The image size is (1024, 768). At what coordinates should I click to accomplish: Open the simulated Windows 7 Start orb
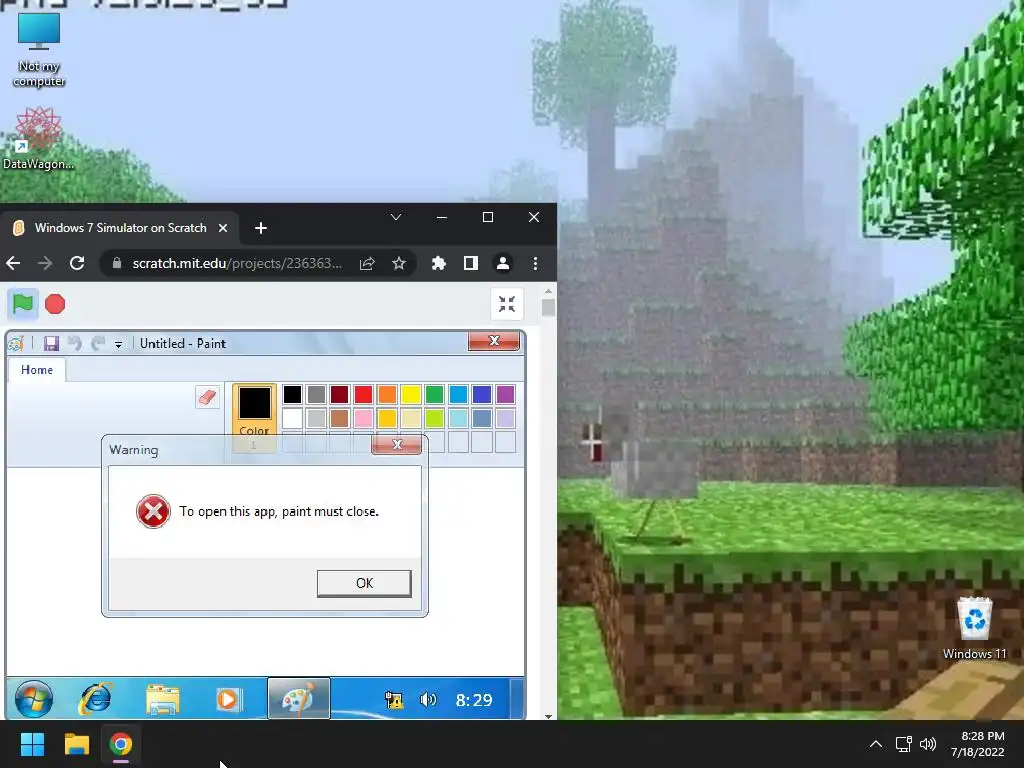34,699
